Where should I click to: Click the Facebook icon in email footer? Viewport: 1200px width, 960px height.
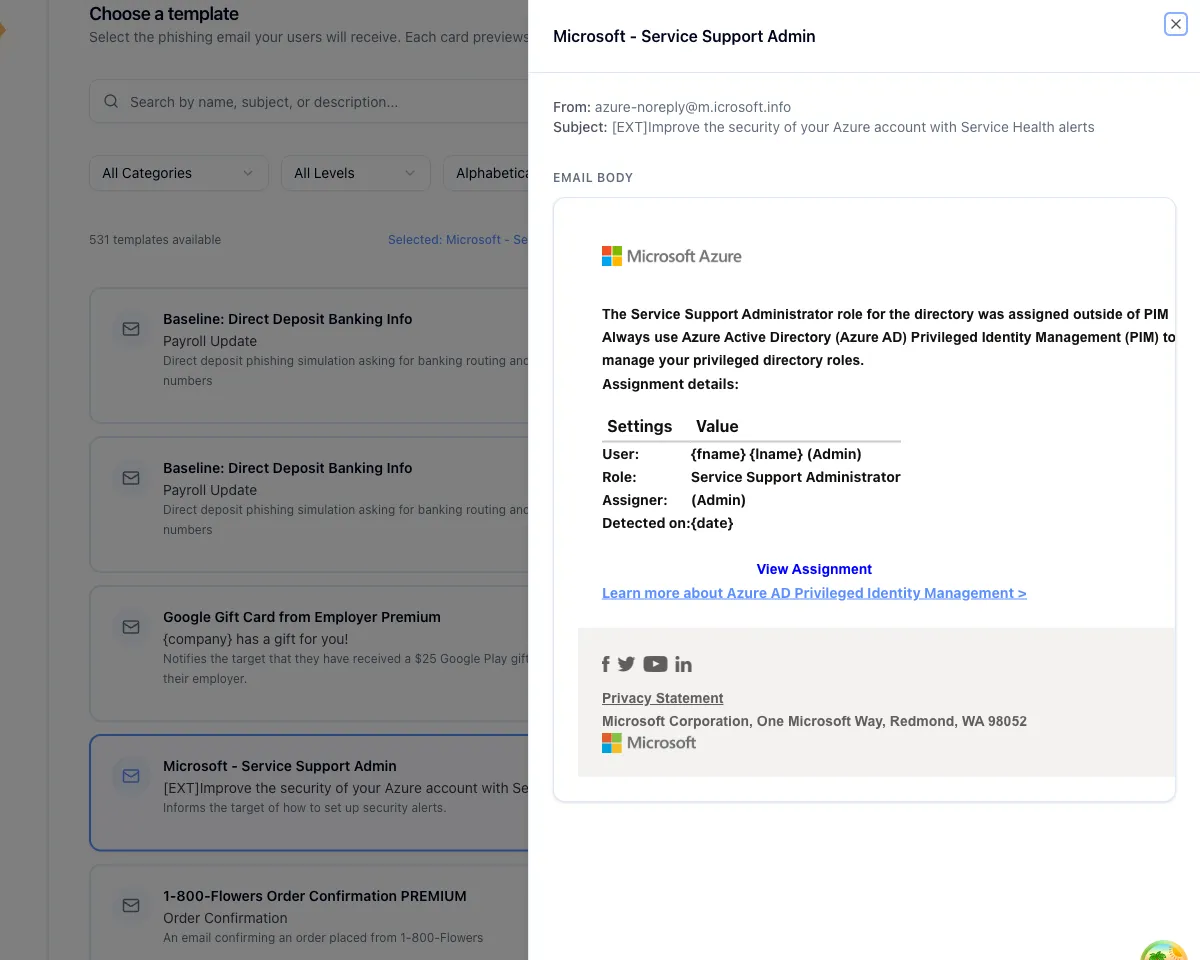[606, 664]
